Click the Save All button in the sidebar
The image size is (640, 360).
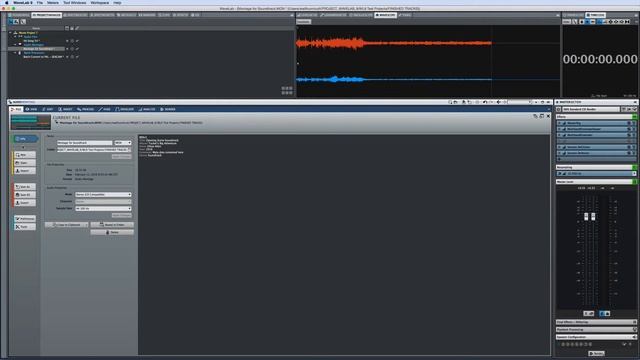tap(25, 195)
